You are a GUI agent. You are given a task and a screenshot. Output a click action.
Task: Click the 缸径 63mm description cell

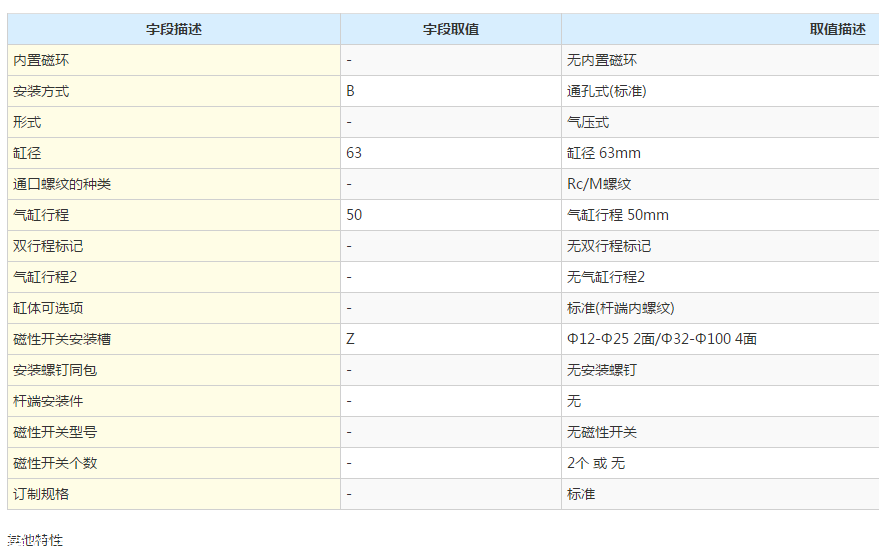pyautogui.click(x=604, y=153)
